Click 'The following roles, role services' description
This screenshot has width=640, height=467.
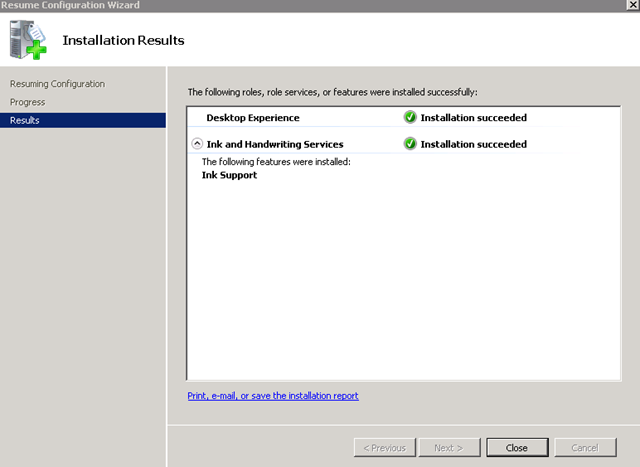[x=332, y=92]
